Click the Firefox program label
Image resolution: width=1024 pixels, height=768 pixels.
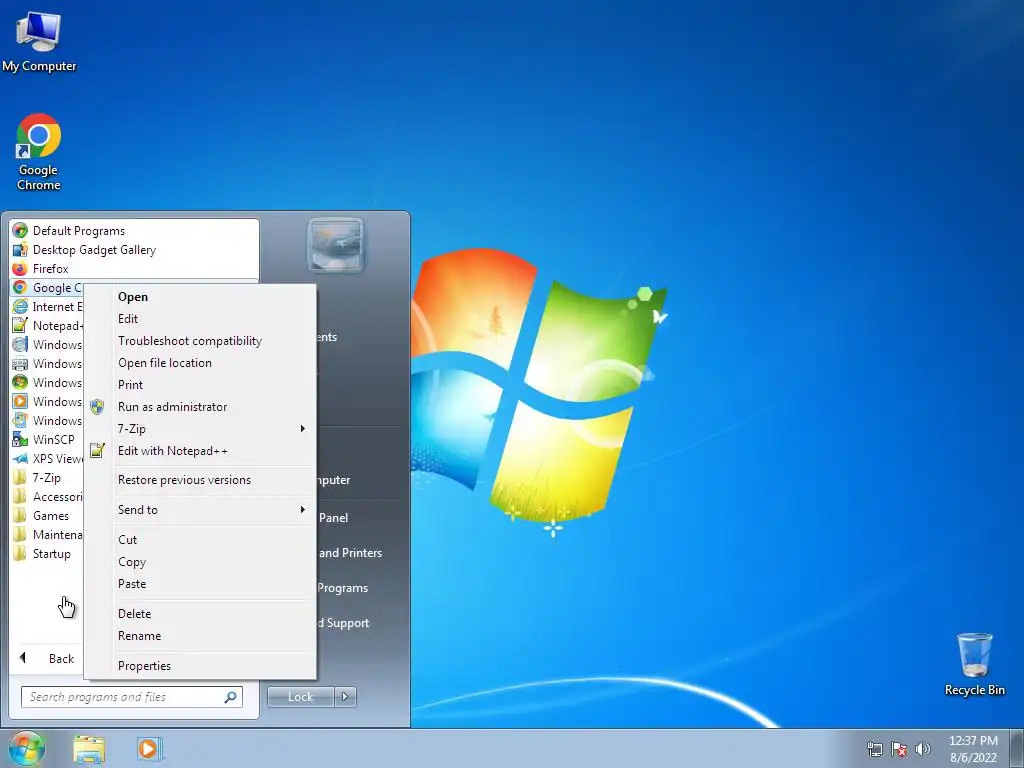tap(50, 268)
